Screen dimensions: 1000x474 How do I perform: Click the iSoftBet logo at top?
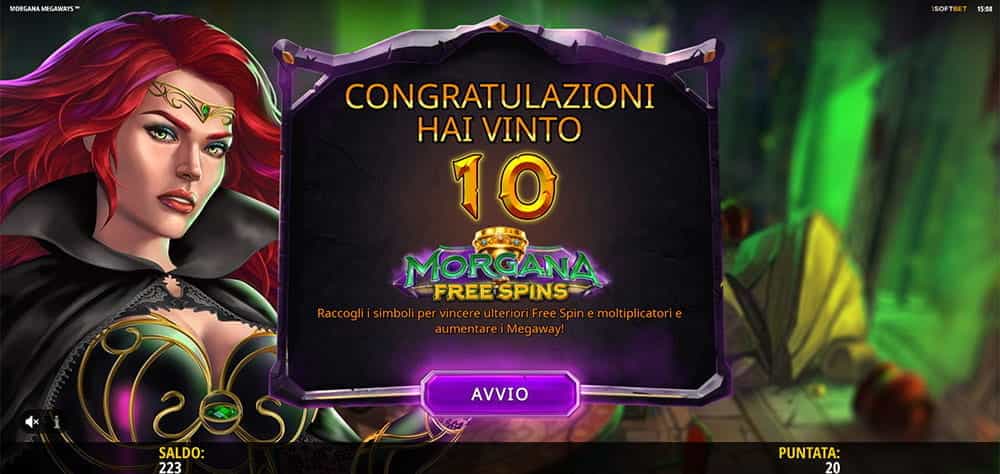950,9
